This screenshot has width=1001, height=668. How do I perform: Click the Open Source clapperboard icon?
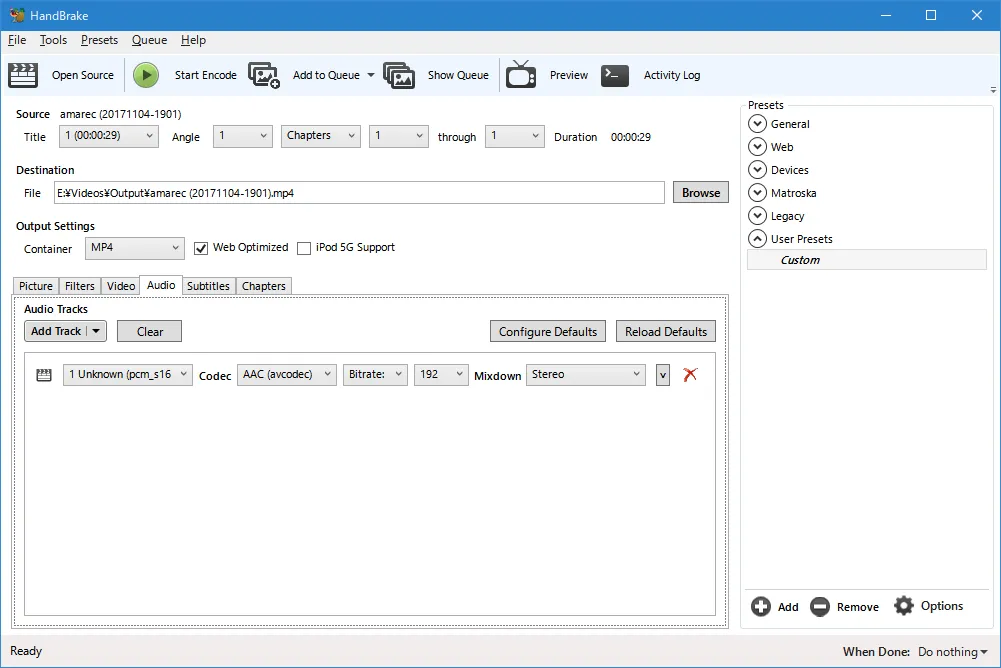click(x=23, y=75)
